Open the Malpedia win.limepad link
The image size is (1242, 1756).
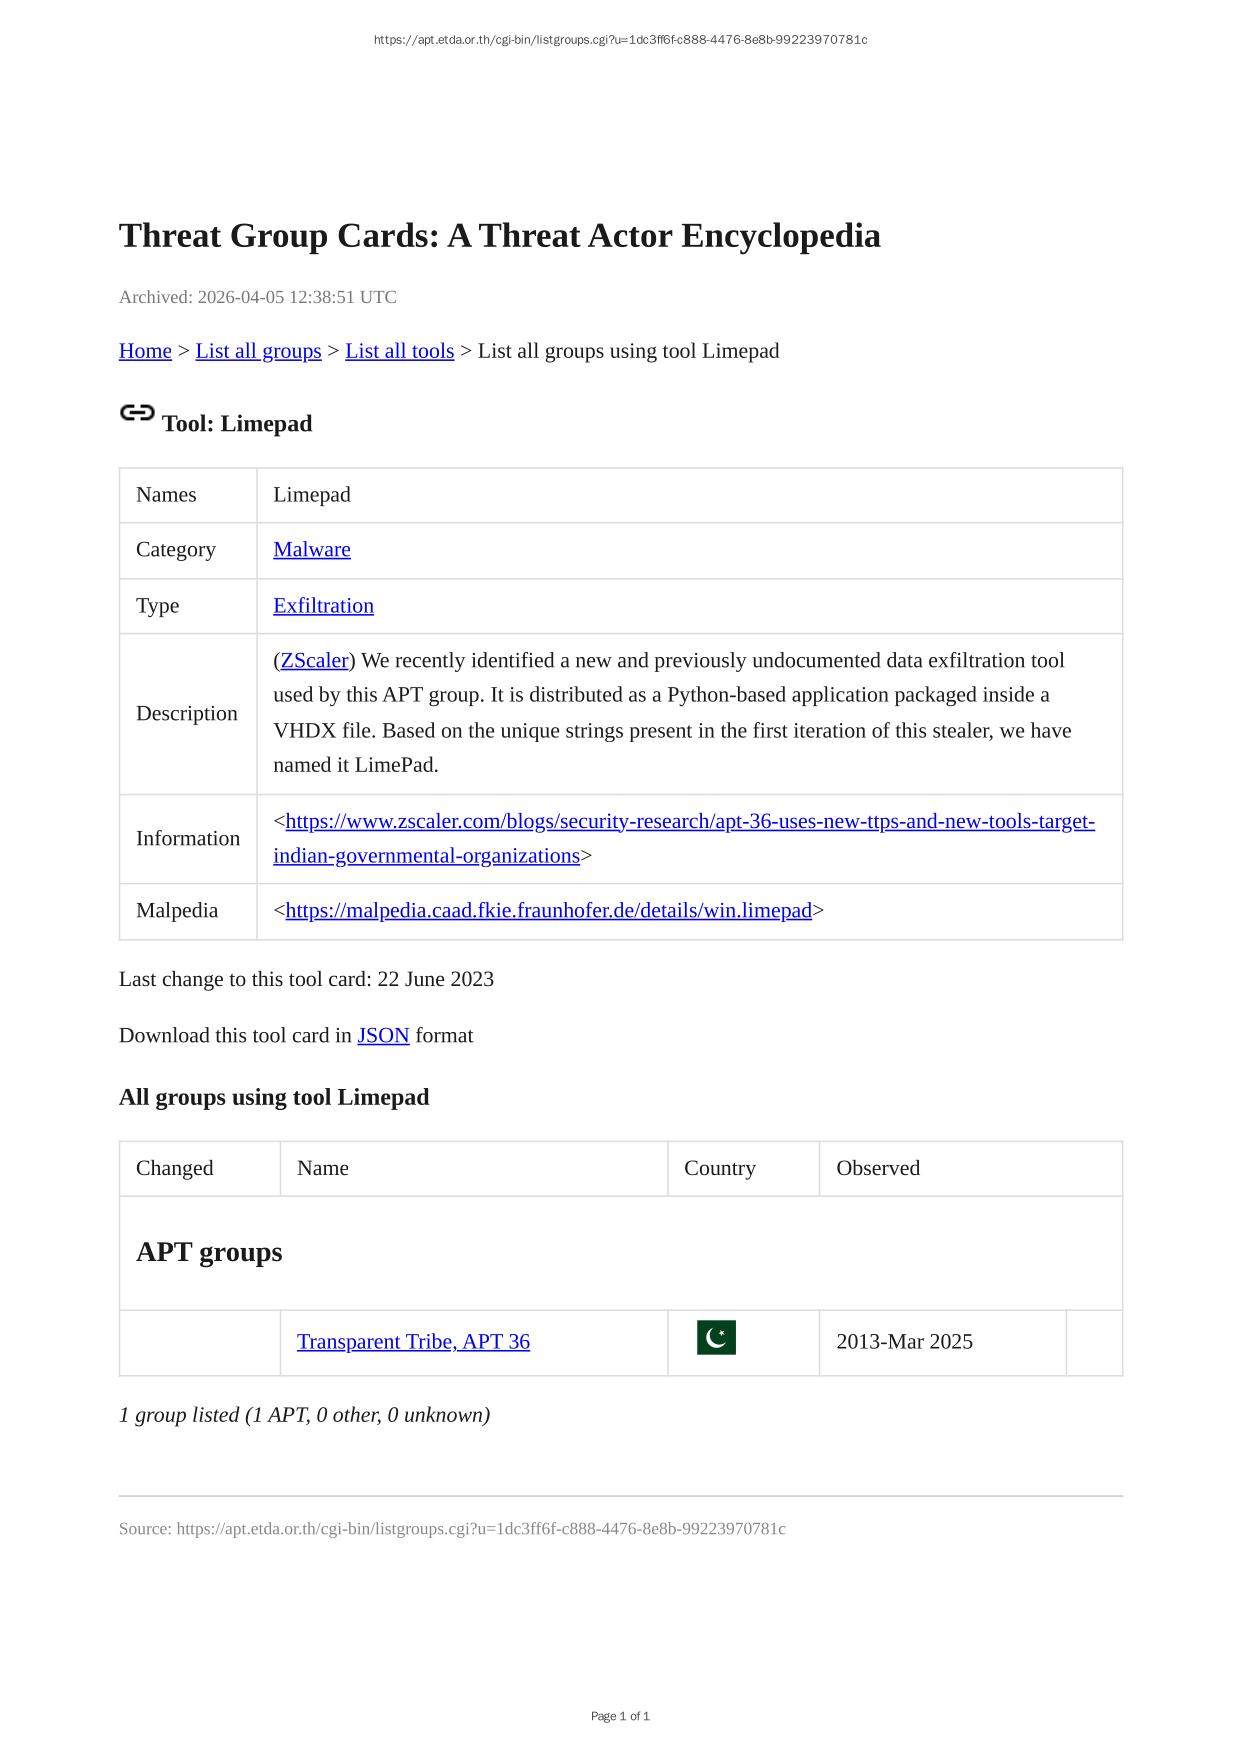[548, 910]
